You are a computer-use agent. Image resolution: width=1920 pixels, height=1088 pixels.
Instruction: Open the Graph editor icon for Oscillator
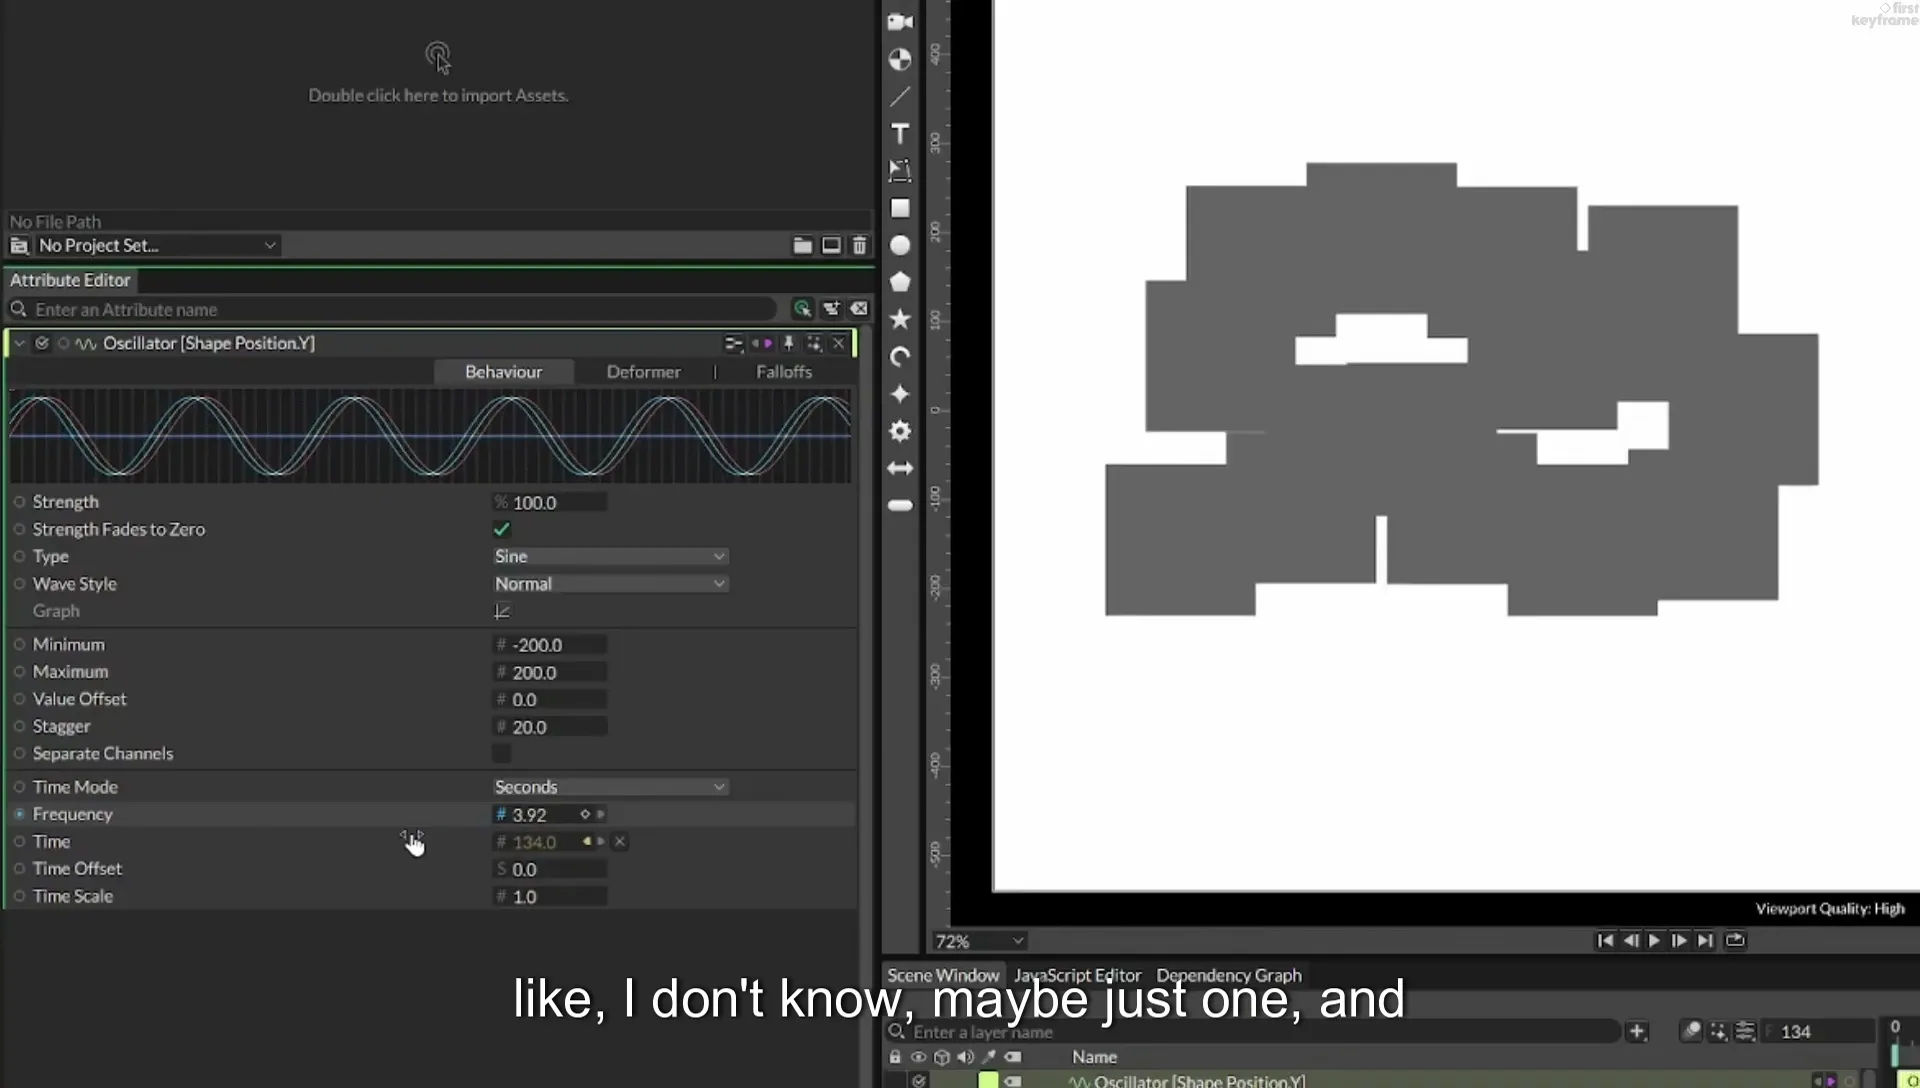pos(502,611)
